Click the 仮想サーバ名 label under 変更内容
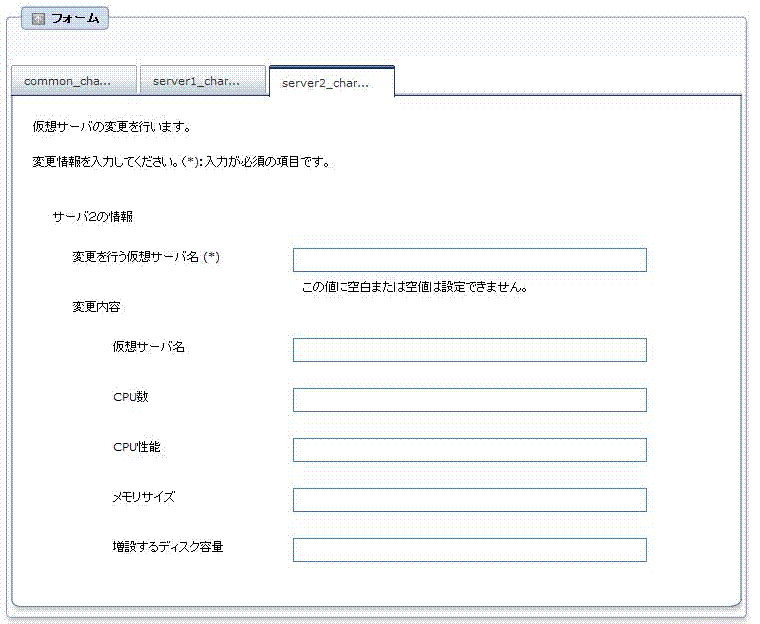The height and width of the screenshot is (624, 760). (149, 347)
